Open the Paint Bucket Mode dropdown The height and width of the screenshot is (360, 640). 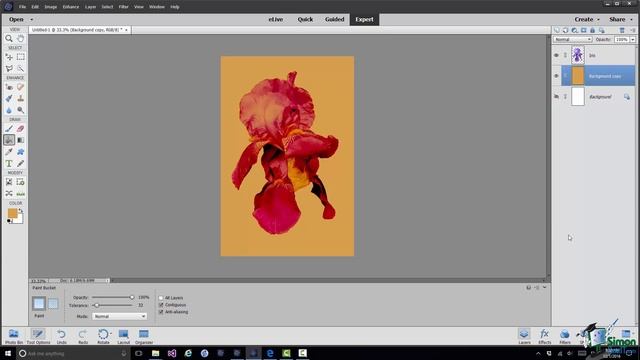coord(119,316)
